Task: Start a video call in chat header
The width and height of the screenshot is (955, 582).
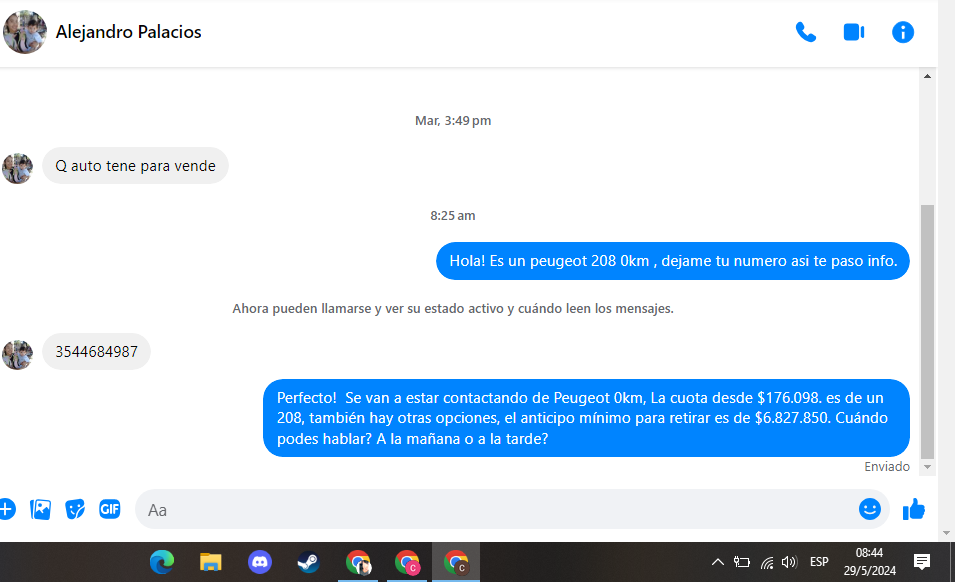Action: (x=854, y=32)
